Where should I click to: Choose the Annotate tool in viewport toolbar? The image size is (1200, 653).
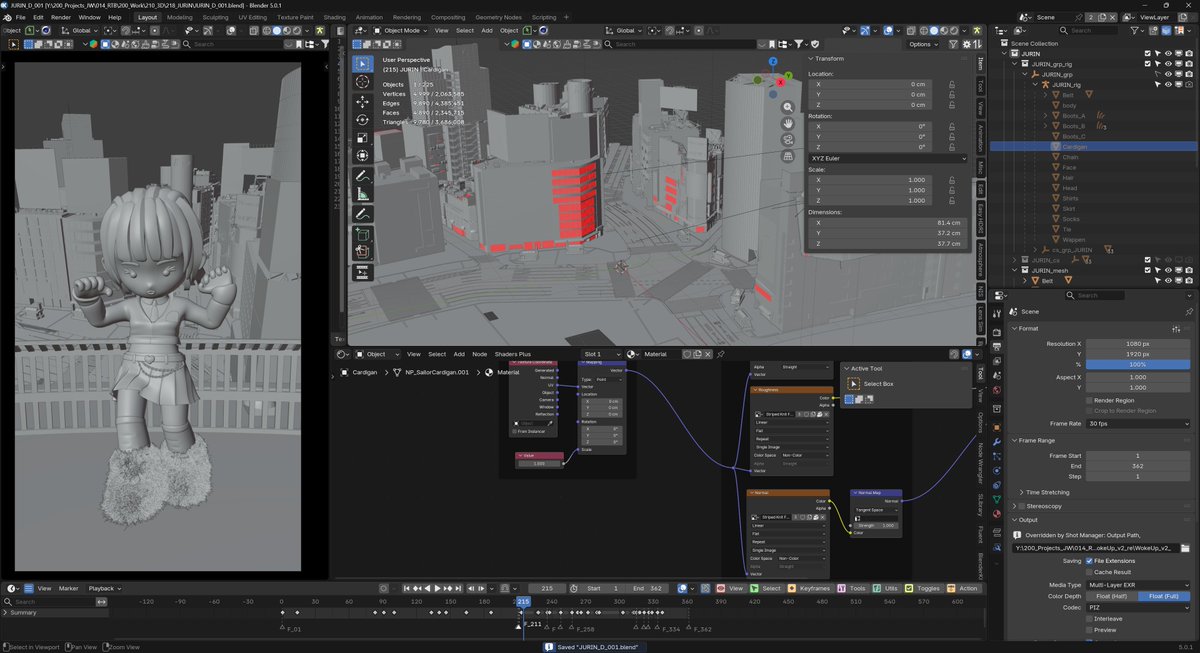pyautogui.click(x=363, y=176)
